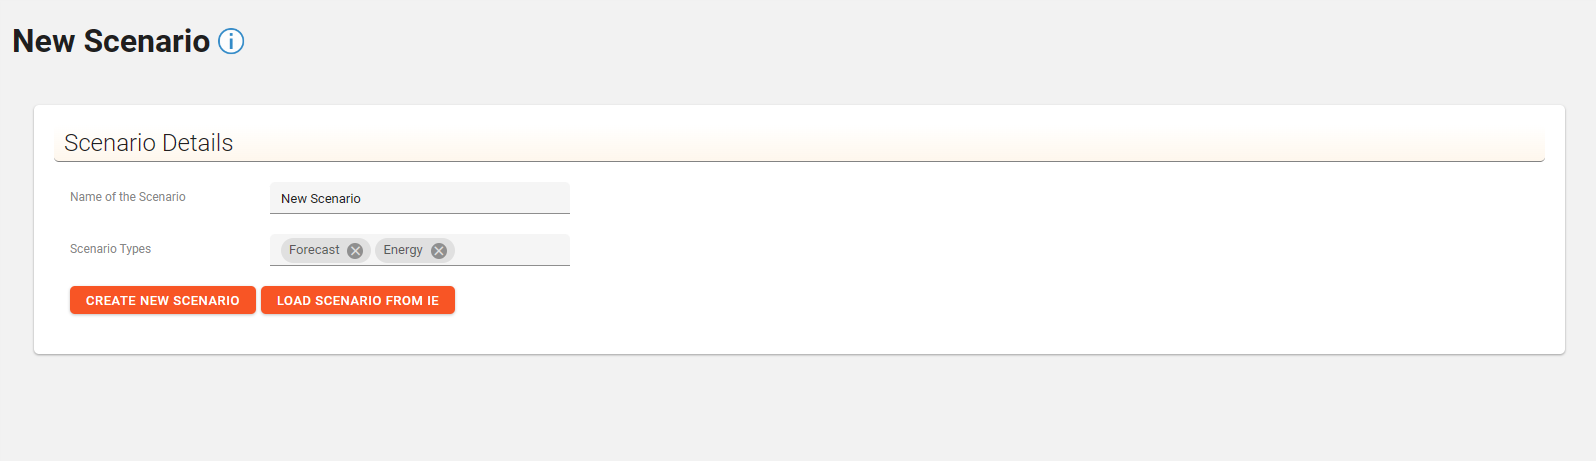Remove the Forecast scenario type chip

coord(355,251)
